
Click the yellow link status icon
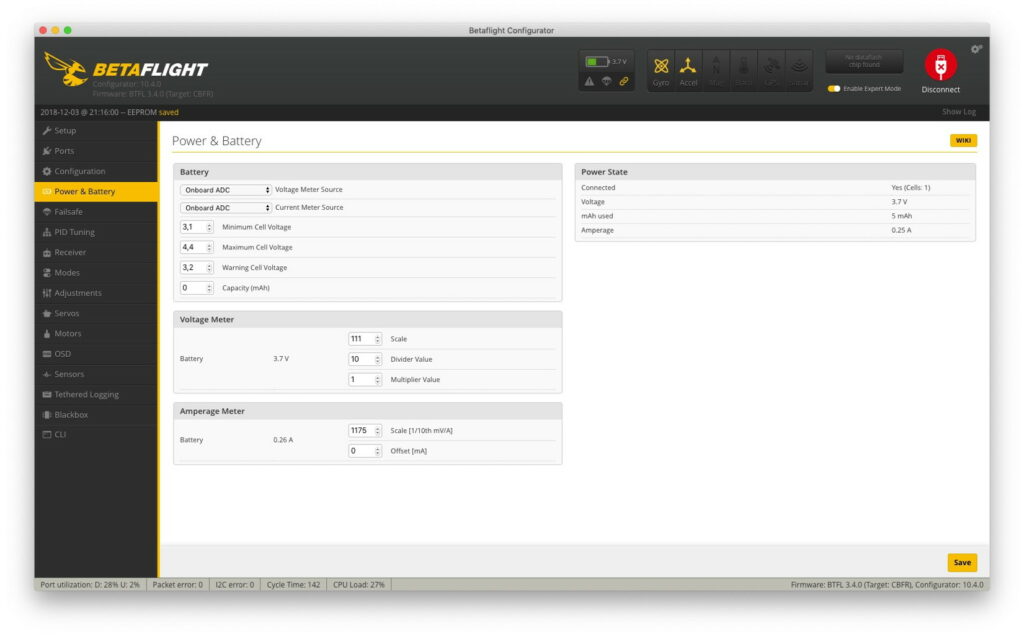coord(624,81)
